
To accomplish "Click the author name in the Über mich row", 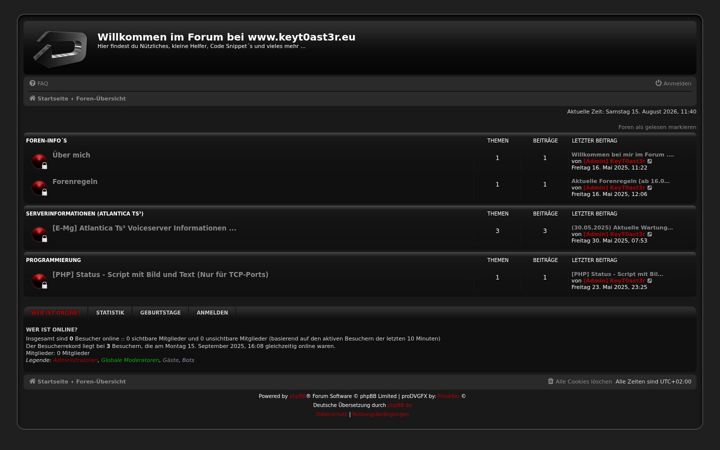I will [614, 162].
